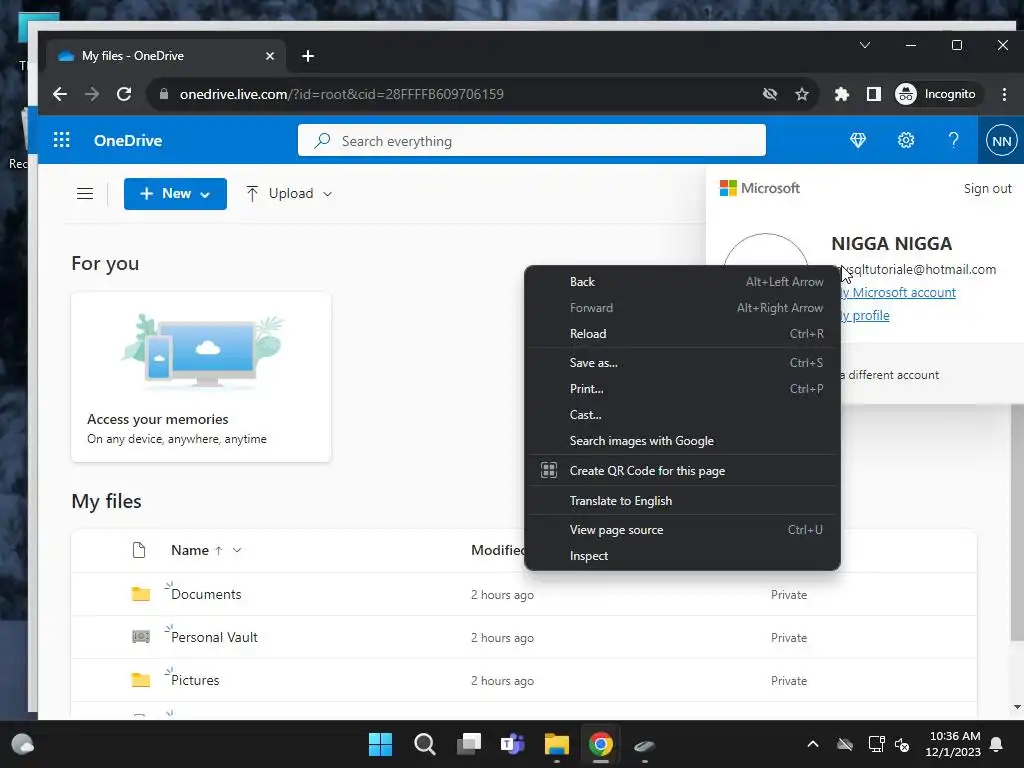Open the Personal Vault item name
Image resolution: width=1024 pixels, height=768 pixels.
click(214, 637)
